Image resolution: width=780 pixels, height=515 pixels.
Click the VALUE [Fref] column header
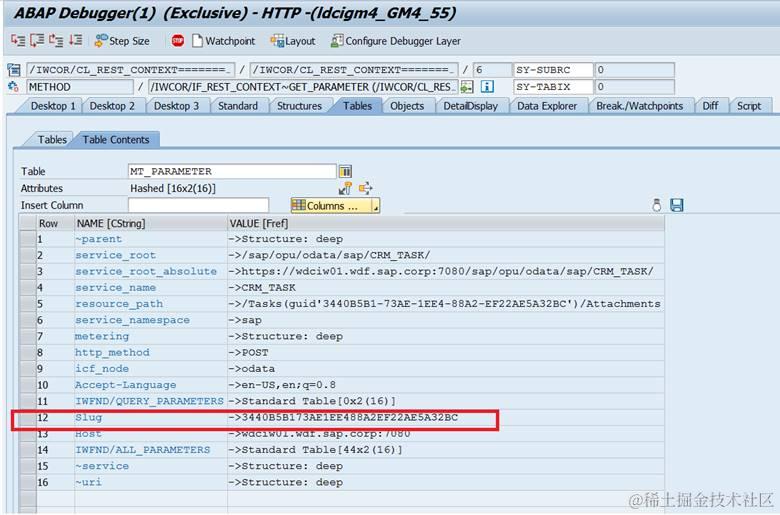click(x=445, y=223)
